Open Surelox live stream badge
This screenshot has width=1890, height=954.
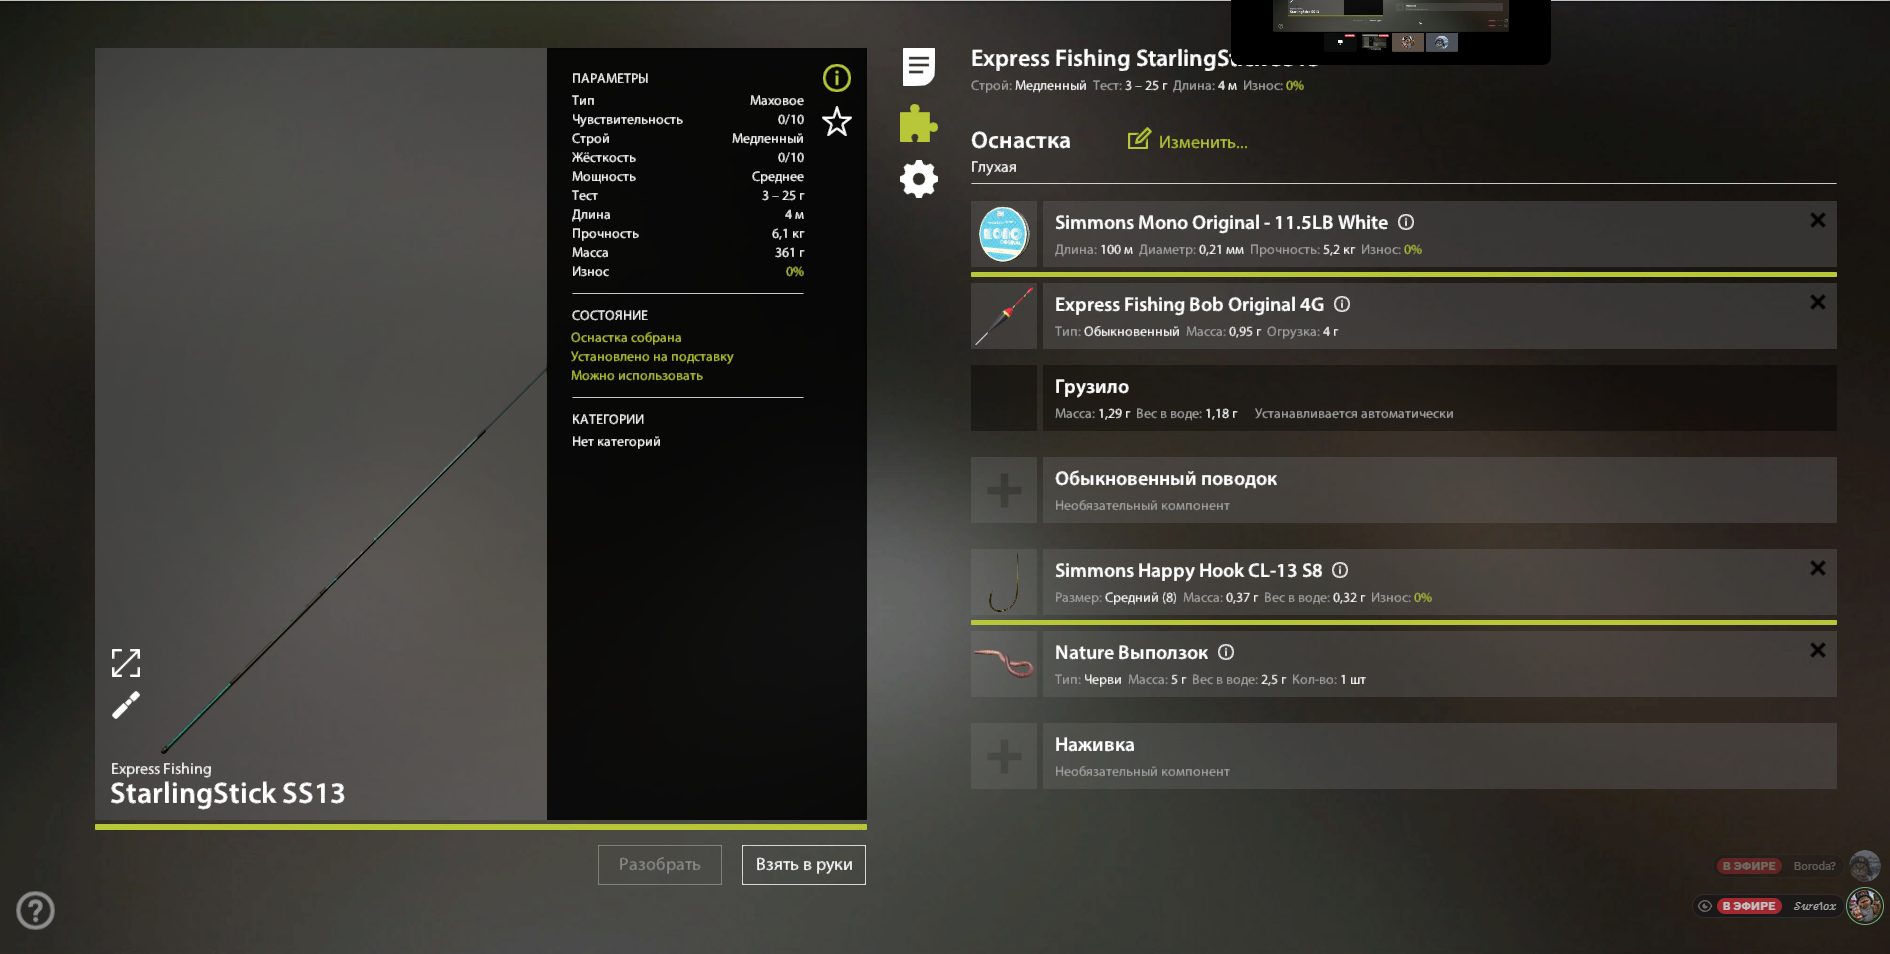point(1749,906)
